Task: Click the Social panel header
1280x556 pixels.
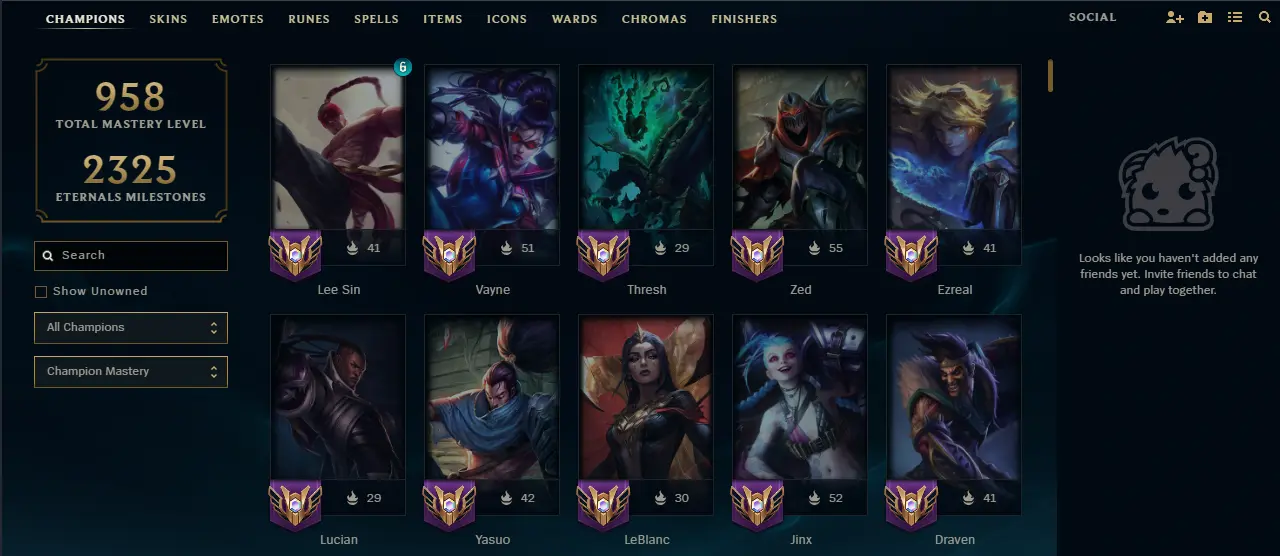Action: coord(1092,18)
